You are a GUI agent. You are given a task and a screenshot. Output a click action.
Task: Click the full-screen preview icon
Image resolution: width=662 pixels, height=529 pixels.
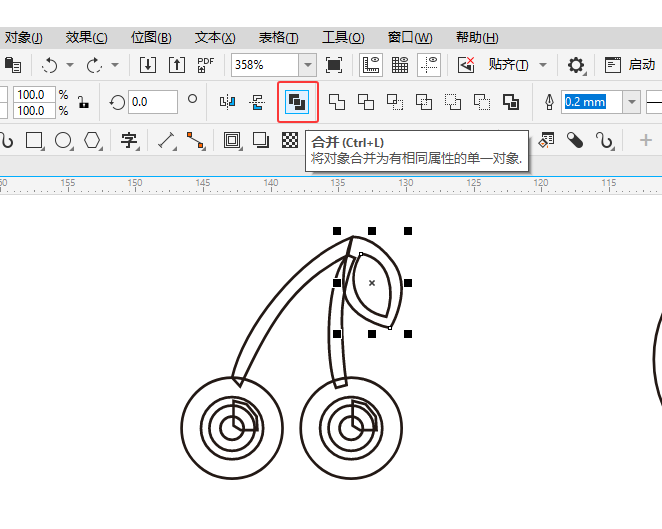pos(334,65)
